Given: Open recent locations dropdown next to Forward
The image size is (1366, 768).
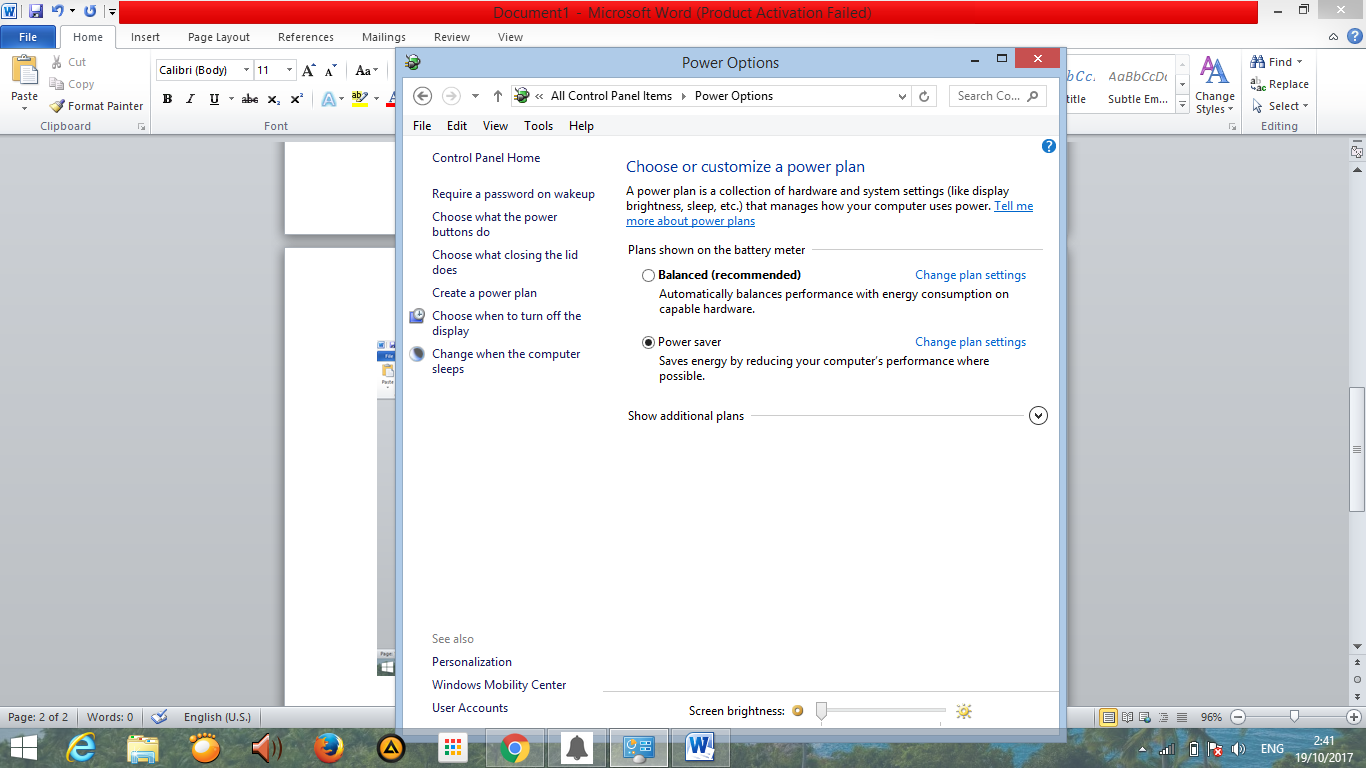Looking at the screenshot, I should pyautogui.click(x=475, y=96).
